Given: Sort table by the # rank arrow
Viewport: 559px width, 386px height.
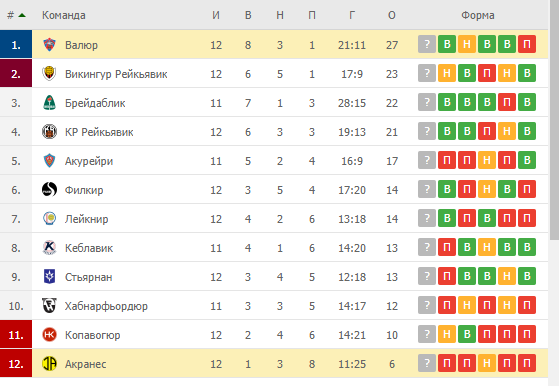Looking at the screenshot, I should 22,15.
